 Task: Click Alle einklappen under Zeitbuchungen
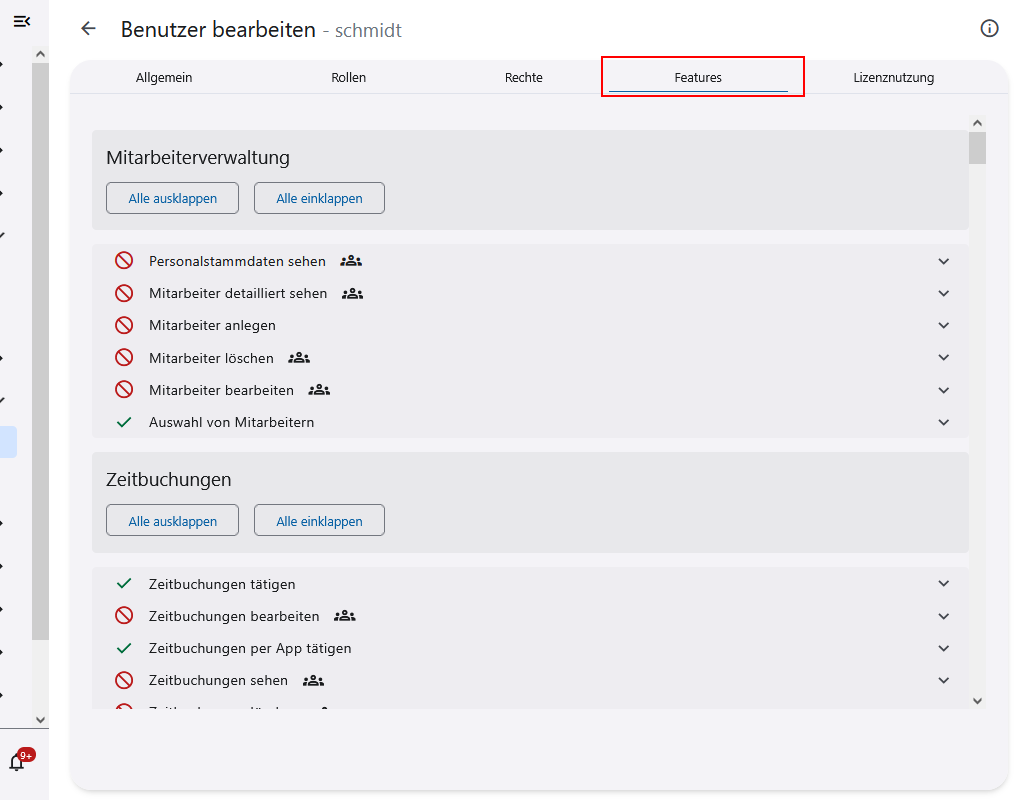[319, 519]
